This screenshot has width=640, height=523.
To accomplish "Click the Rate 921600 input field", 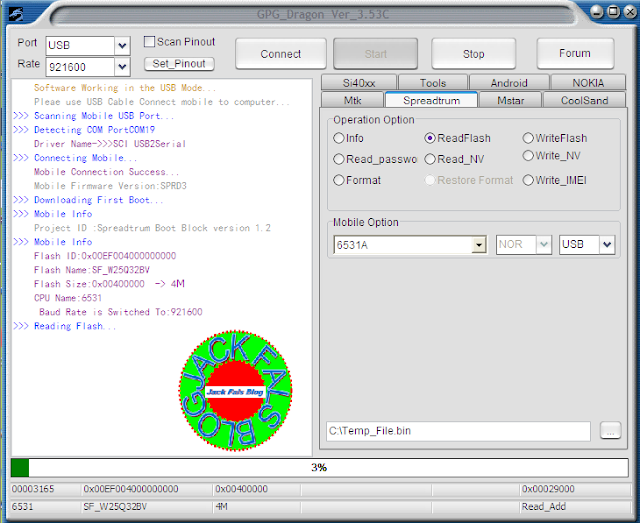I will (x=80, y=67).
